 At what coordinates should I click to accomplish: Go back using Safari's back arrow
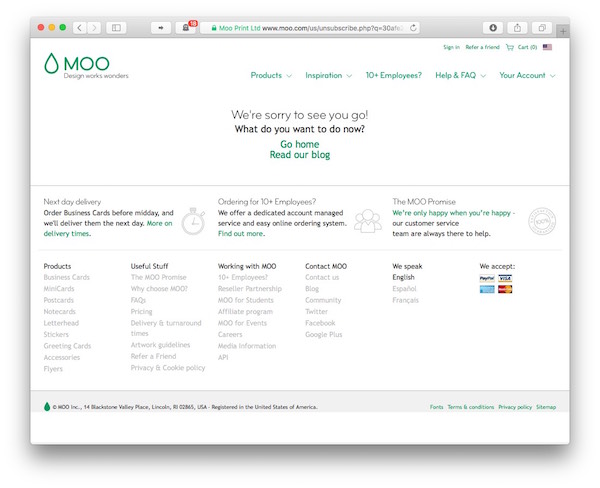tap(80, 28)
